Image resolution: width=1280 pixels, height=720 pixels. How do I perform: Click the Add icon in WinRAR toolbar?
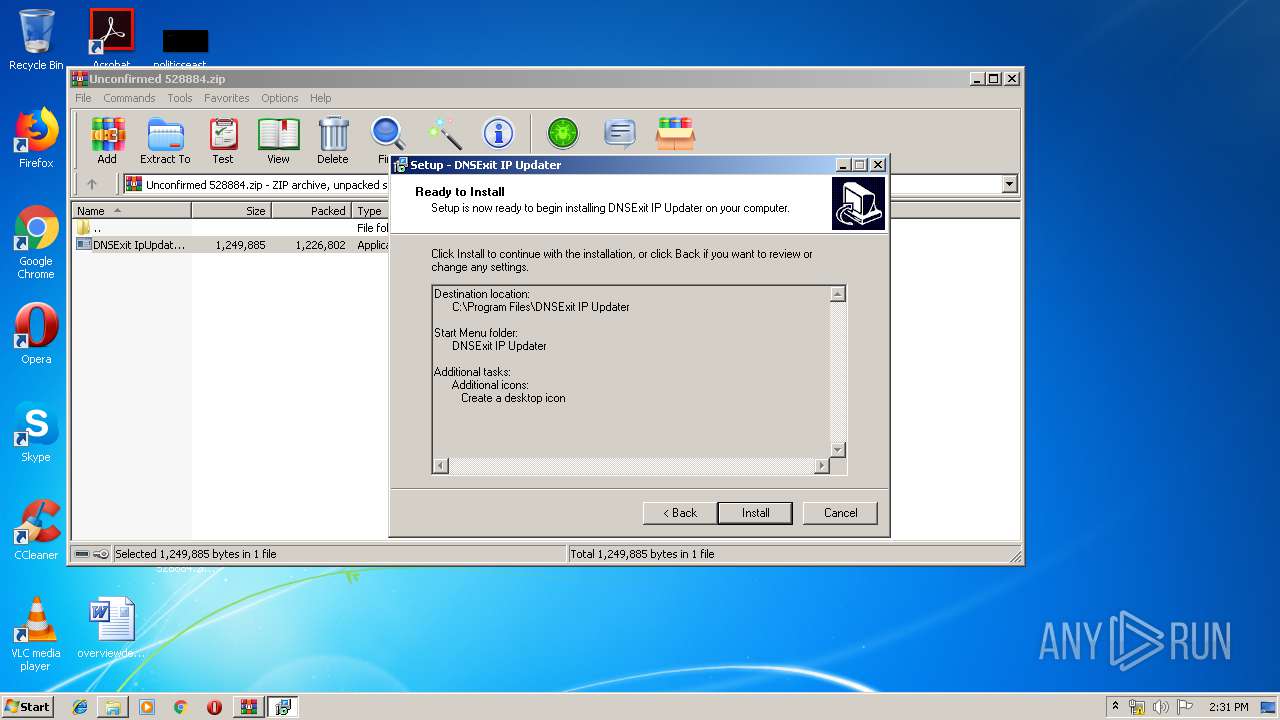pyautogui.click(x=107, y=140)
